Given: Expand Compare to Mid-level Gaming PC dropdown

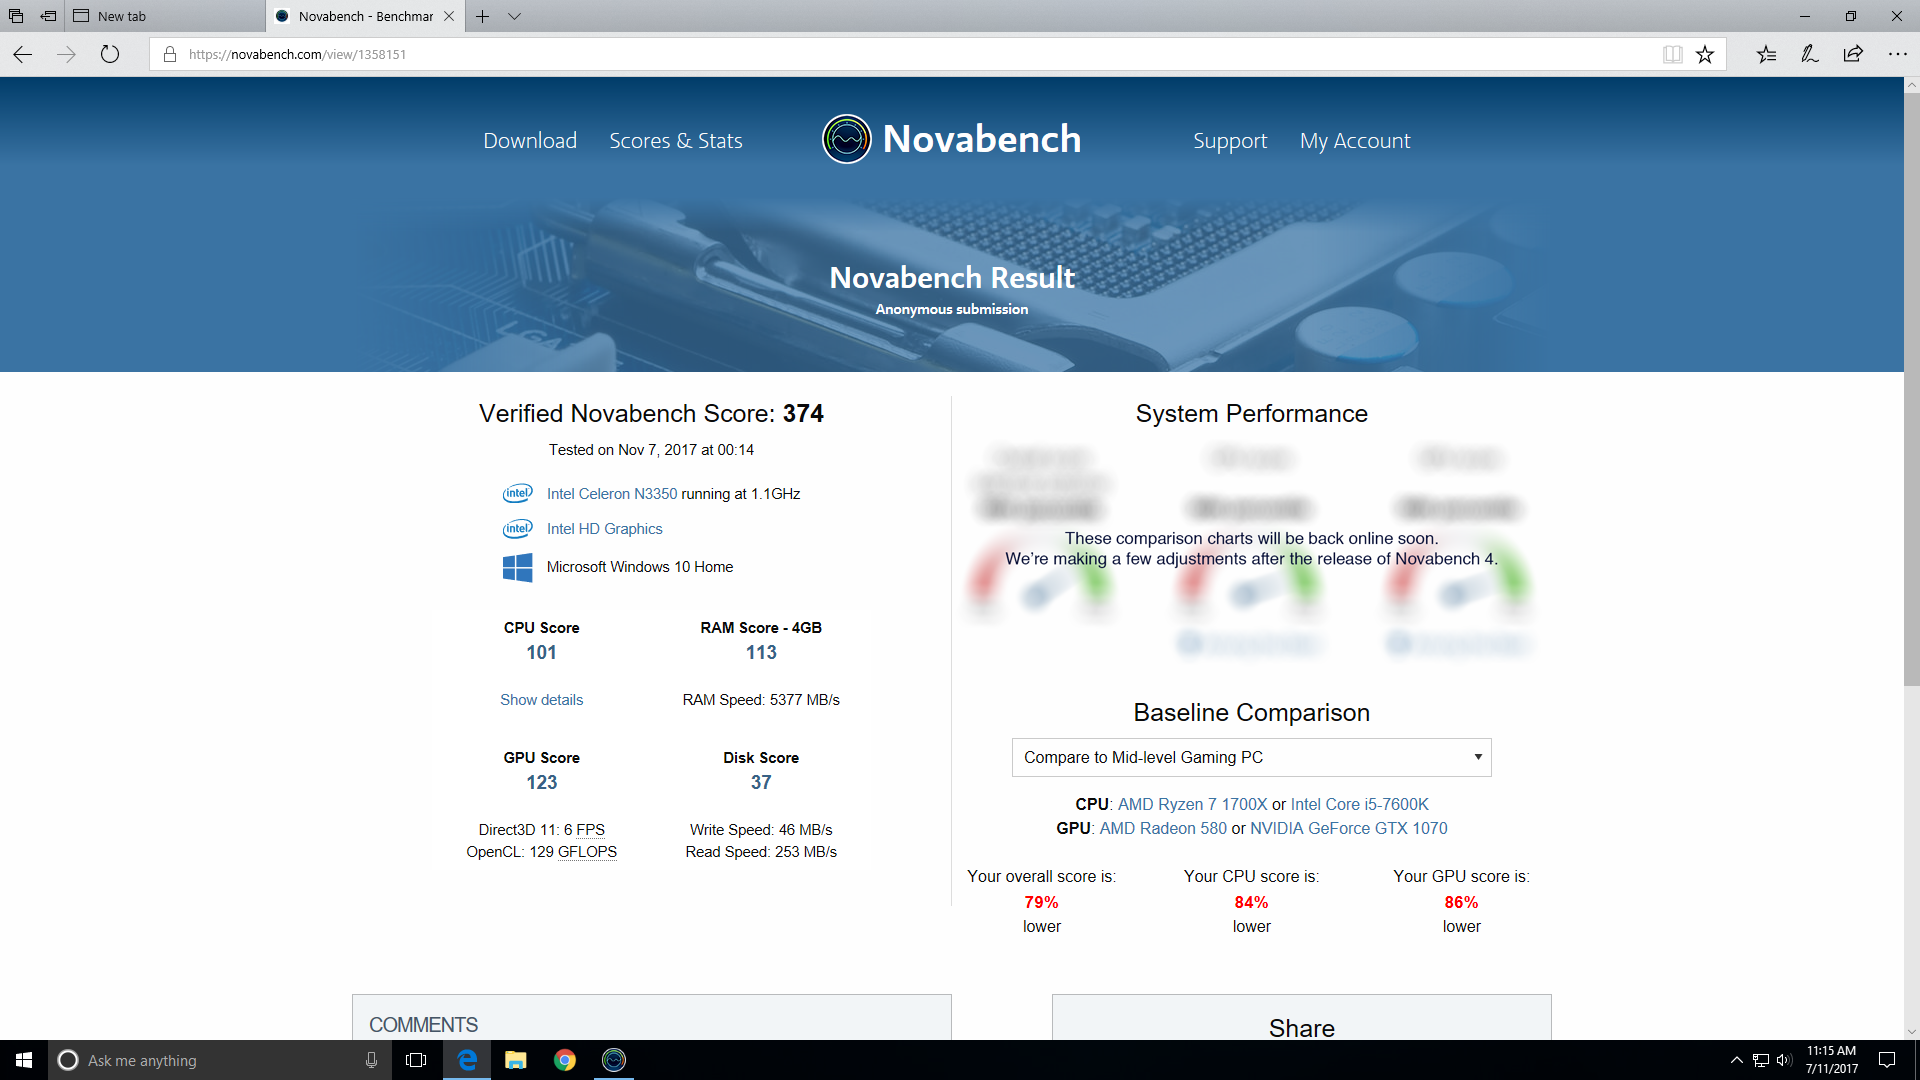Looking at the screenshot, I should (1251, 757).
